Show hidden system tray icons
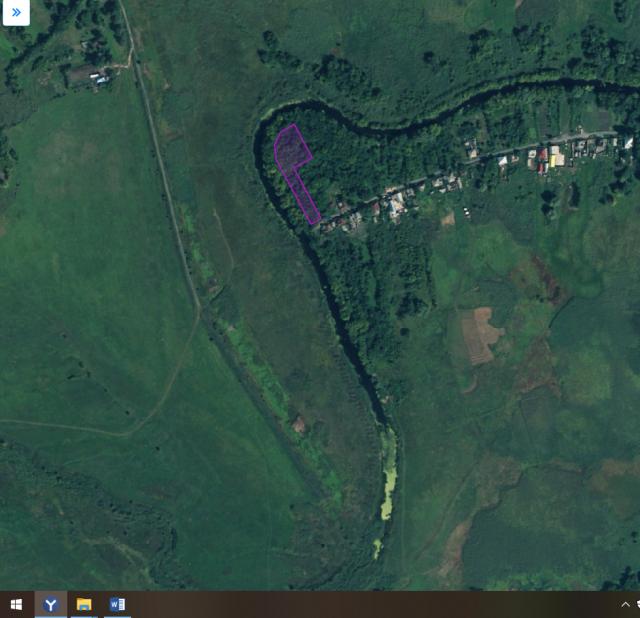Image resolution: width=640 pixels, height=618 pixels. pyautogui.click(x=625, y=605)
